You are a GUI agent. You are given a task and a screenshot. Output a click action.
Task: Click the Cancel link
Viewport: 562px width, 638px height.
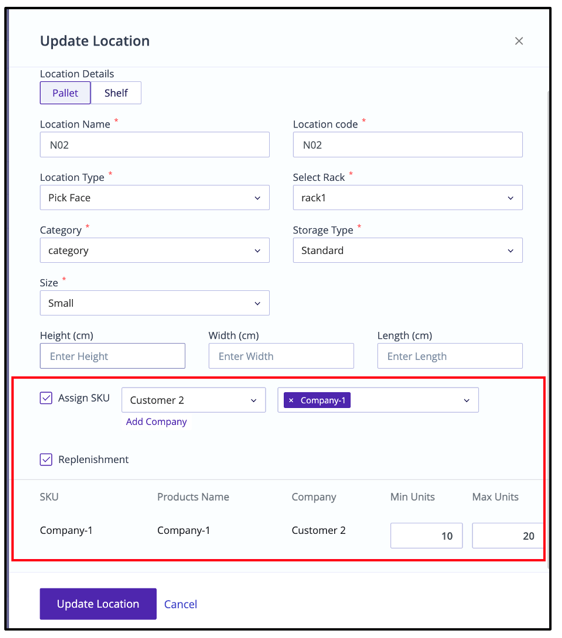(x=181, y=604)
